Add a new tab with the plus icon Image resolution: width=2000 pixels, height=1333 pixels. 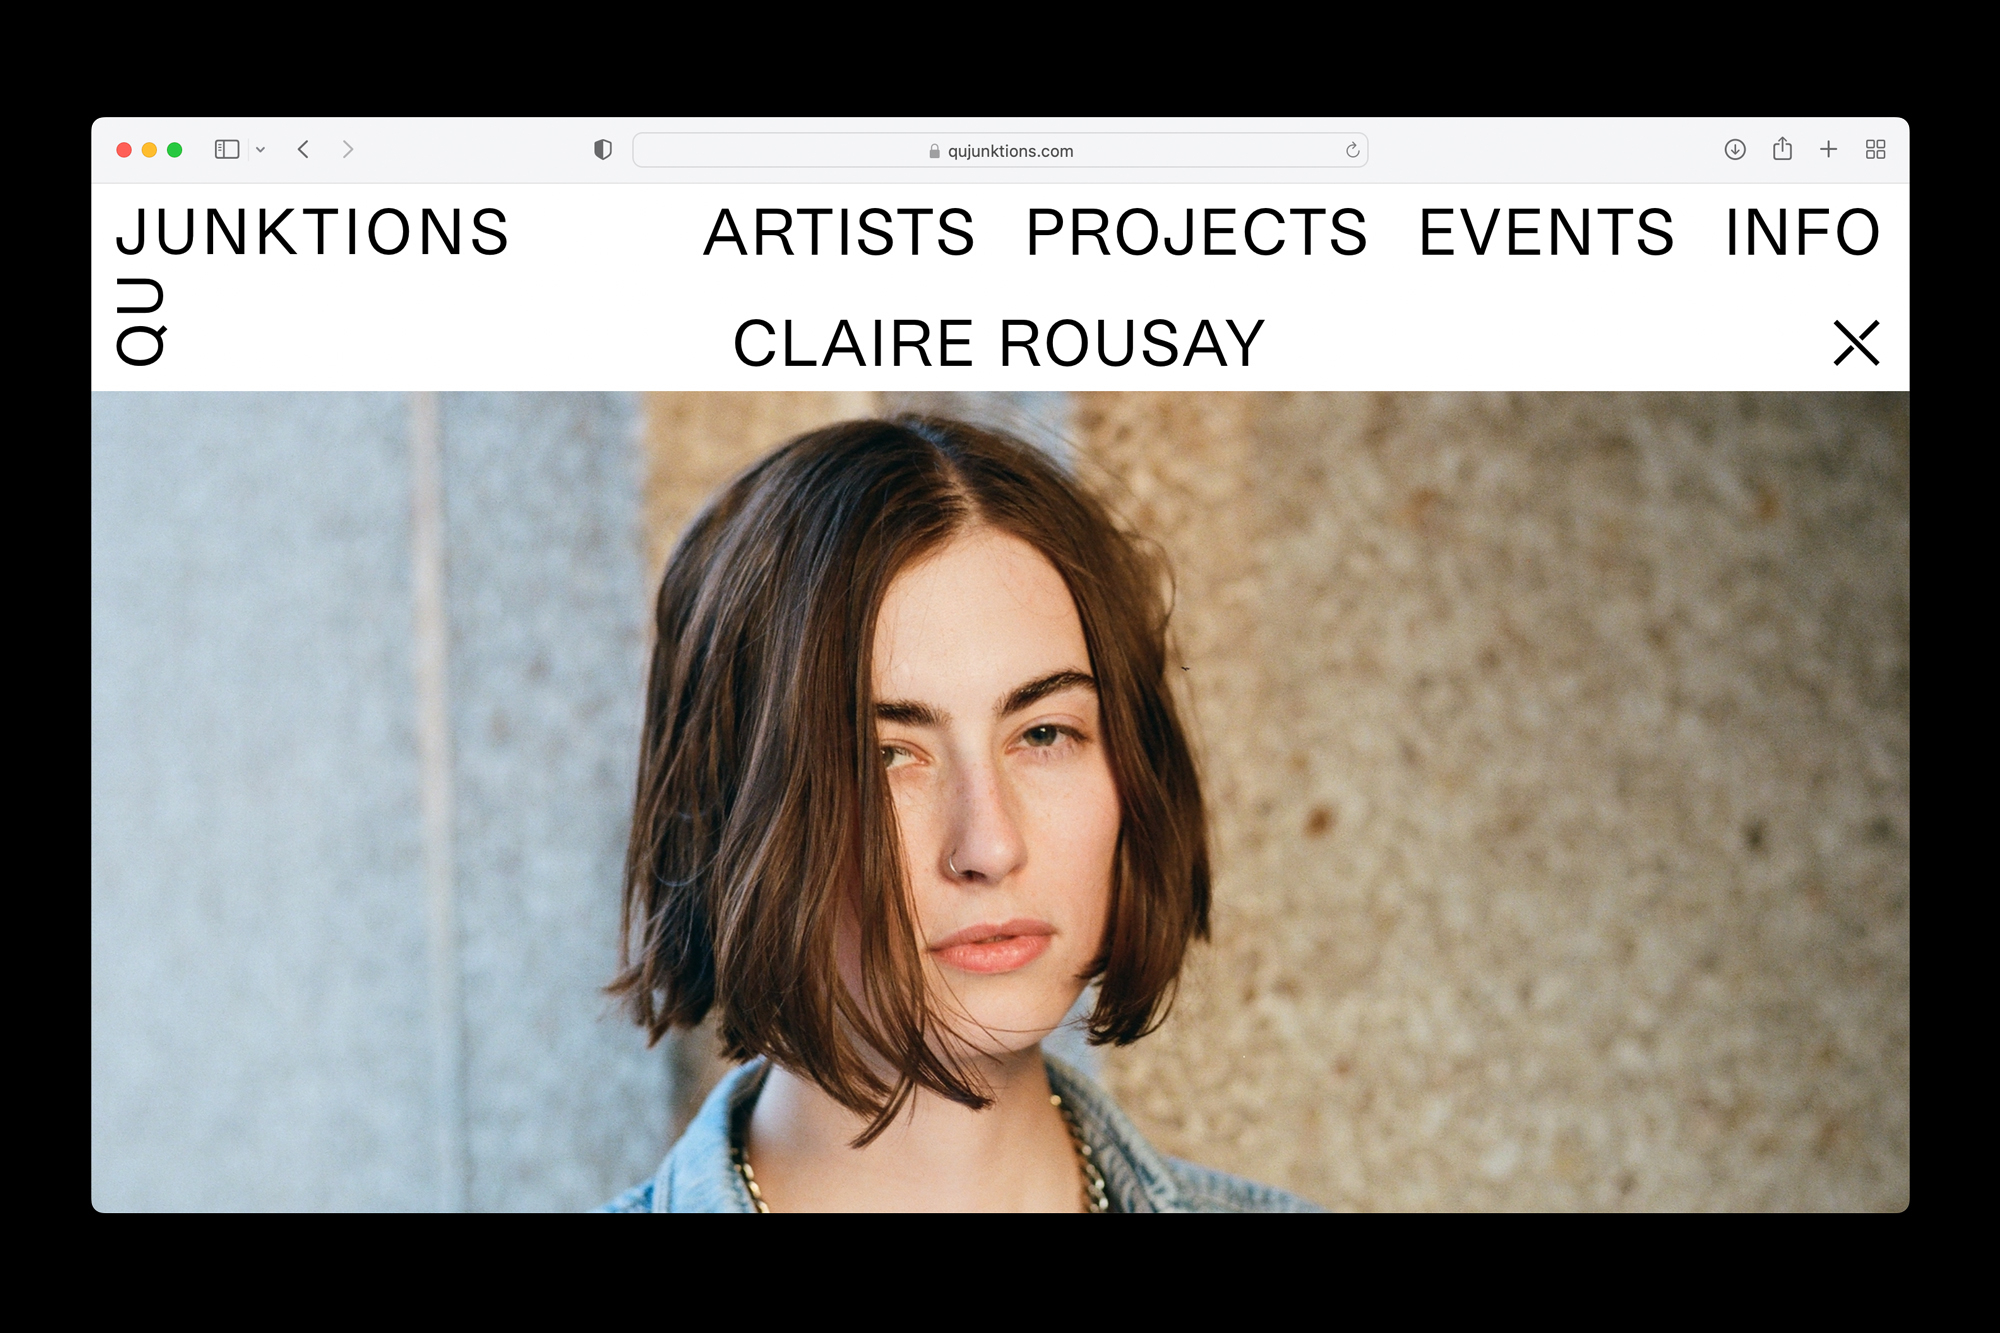coord(1828,150)
